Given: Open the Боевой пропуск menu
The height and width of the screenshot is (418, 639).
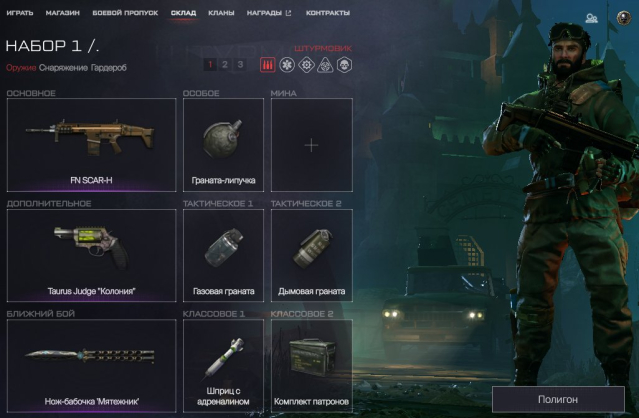Looking at the screenshot, I should coord(125,13).
